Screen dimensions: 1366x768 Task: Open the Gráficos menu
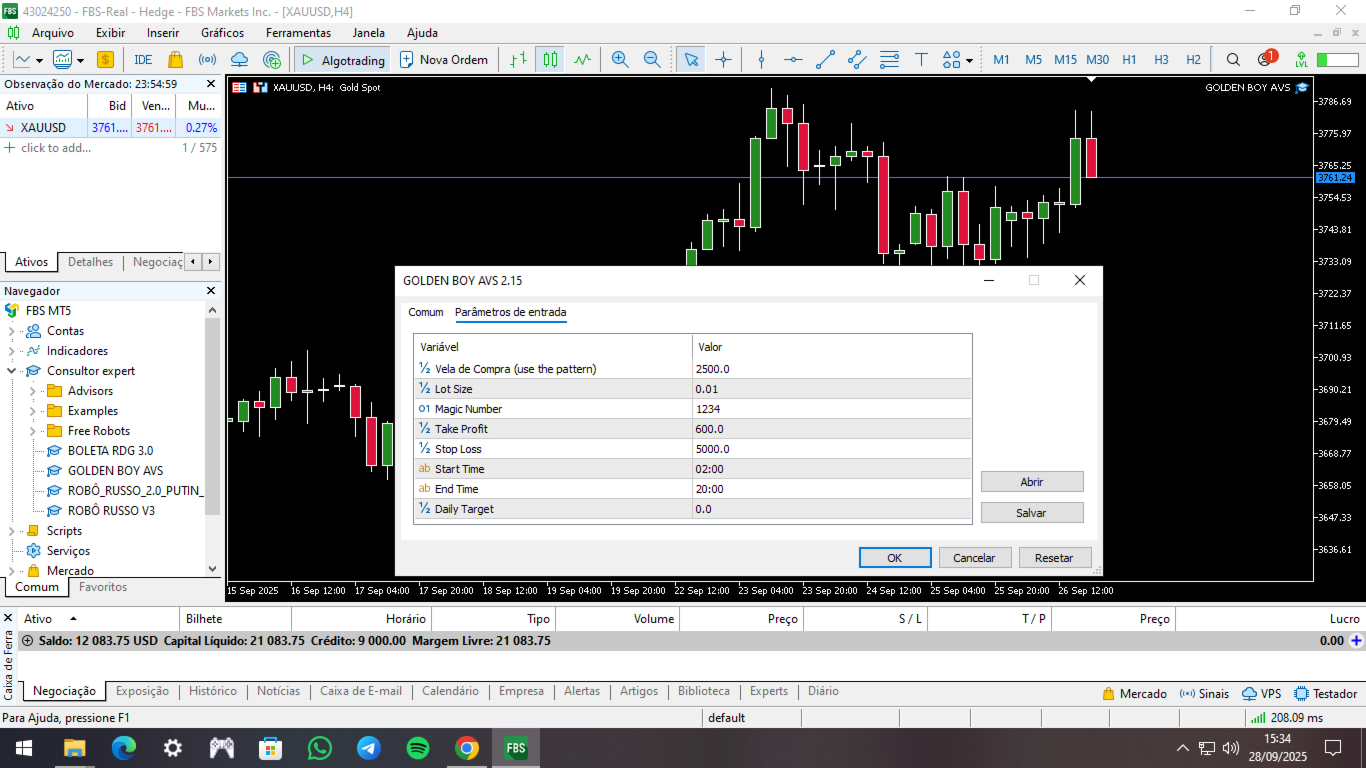222,33
